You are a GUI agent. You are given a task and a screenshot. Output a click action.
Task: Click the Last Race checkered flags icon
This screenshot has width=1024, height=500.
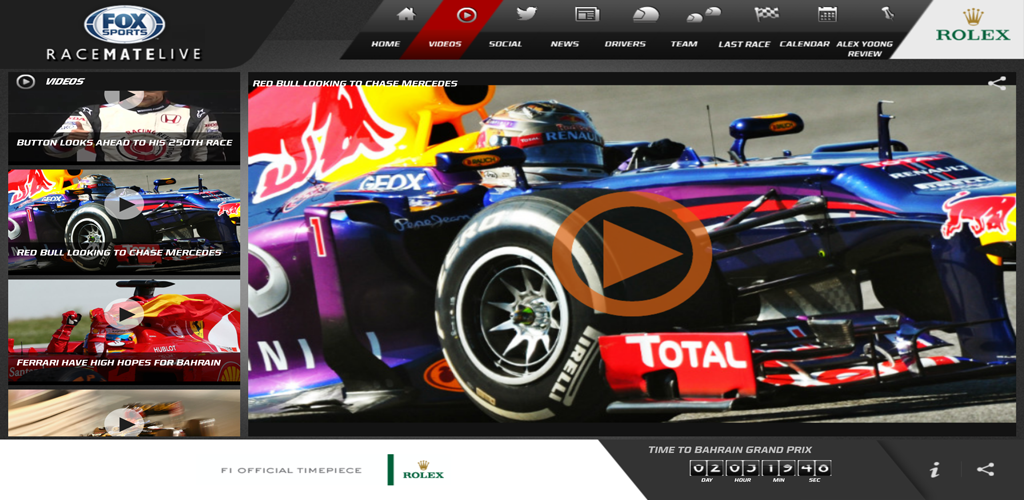tap(767, 14)
